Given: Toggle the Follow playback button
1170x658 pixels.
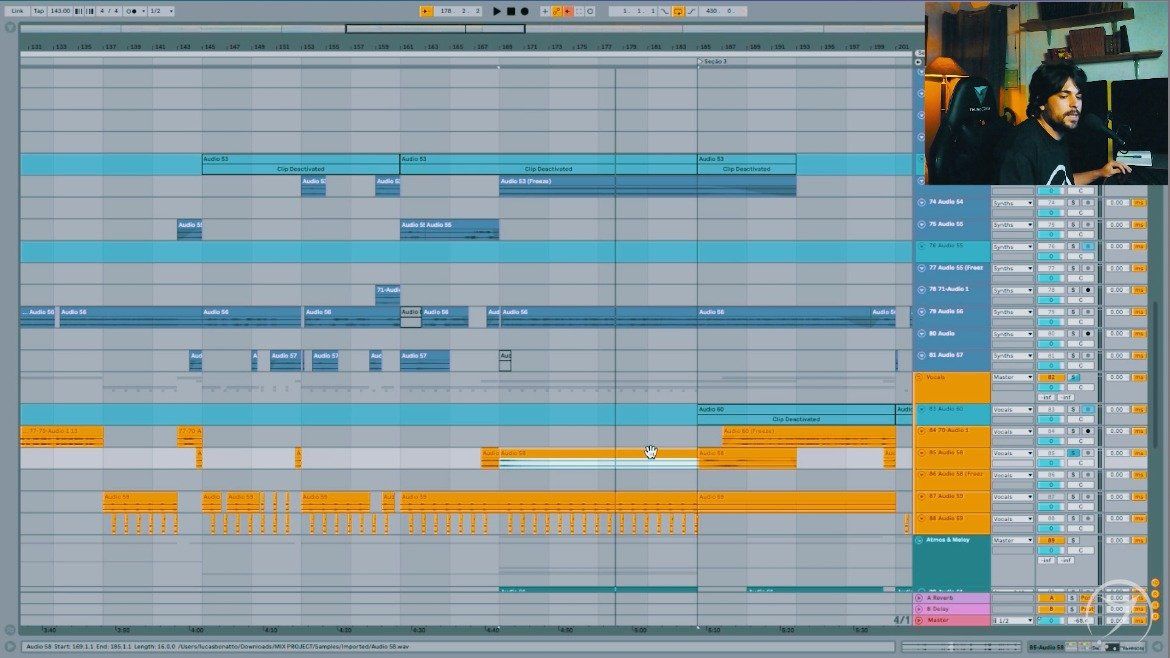Looking at the screenshot, I should [426, 11].
